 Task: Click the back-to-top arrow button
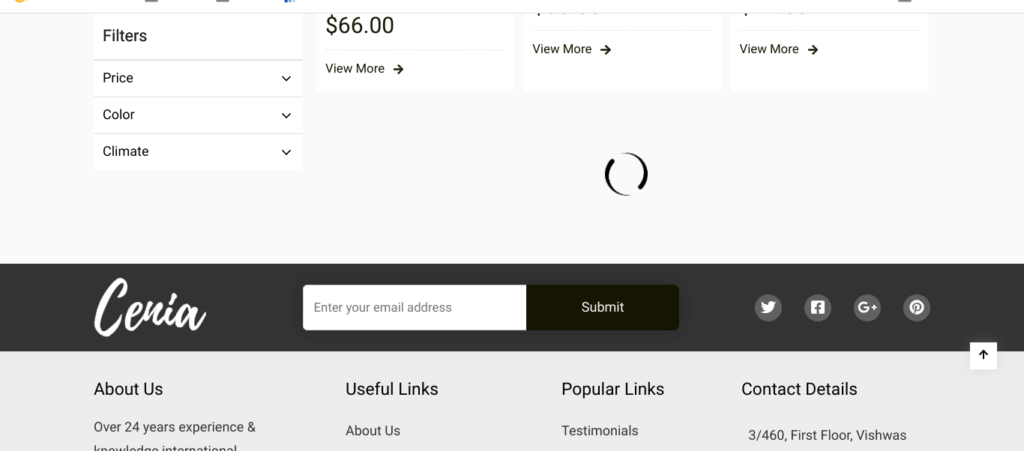tap(983, 356)
